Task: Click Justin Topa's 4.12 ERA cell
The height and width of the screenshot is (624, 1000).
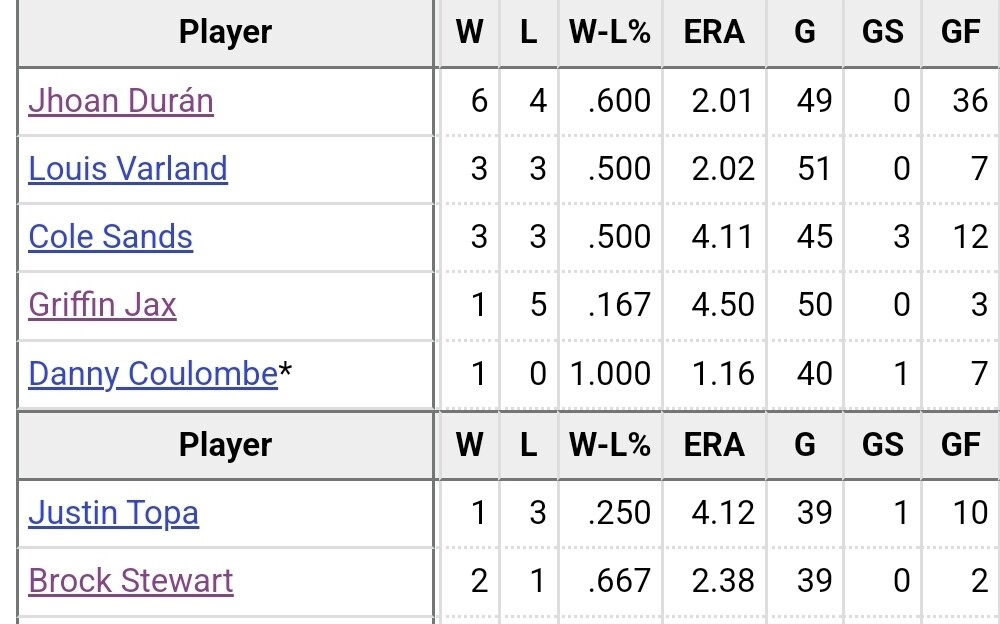Action: coord(722,513)
